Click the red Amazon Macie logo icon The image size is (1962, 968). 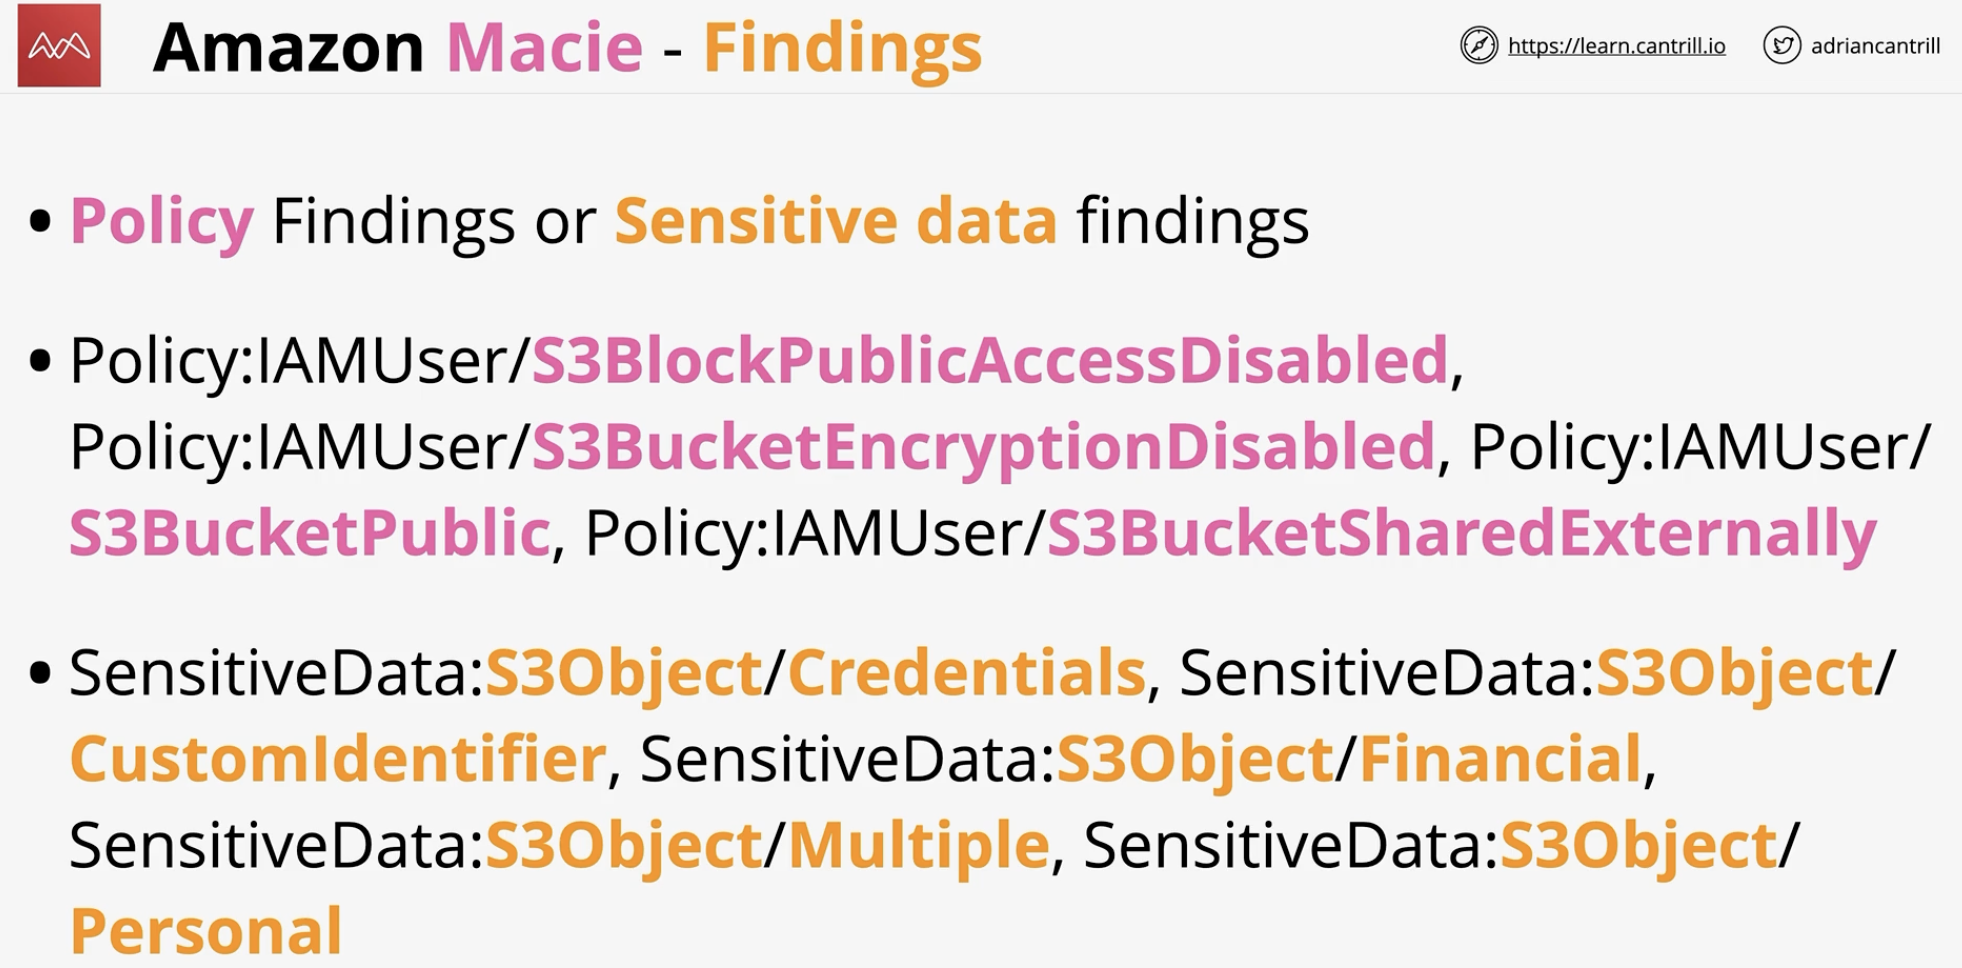59,45
